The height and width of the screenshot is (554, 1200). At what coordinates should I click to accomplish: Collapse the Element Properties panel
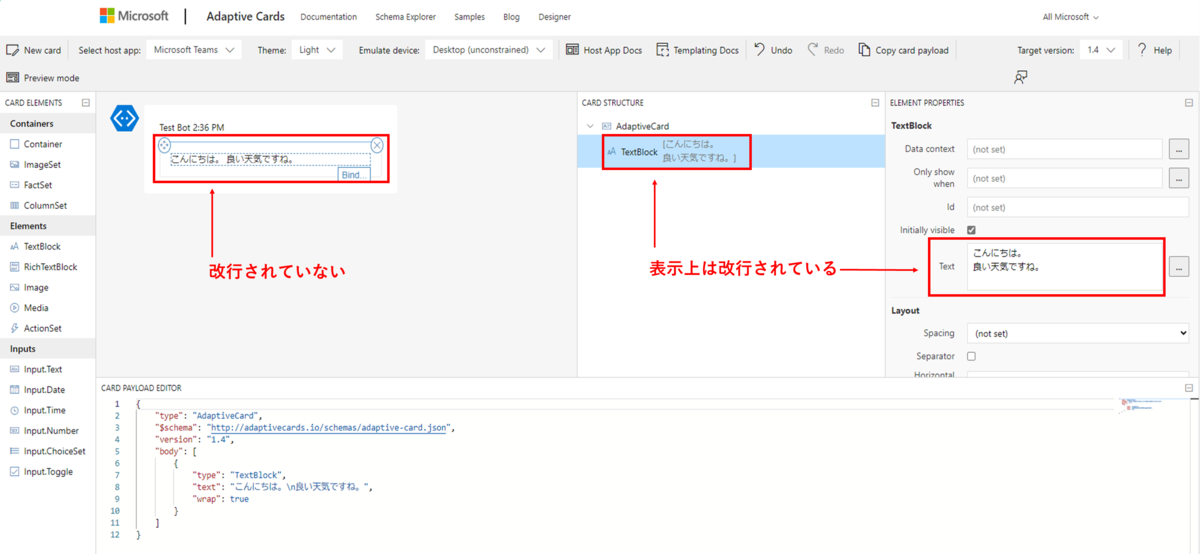(x=1189, y=103)
